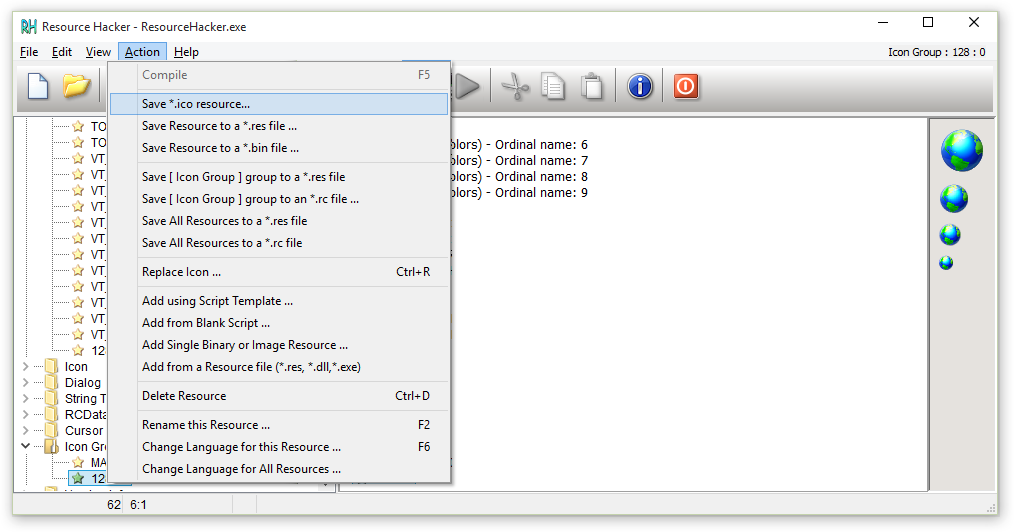Open the Help menu
The width and height of the screenshot is (1014, 532).
point(186,52)
